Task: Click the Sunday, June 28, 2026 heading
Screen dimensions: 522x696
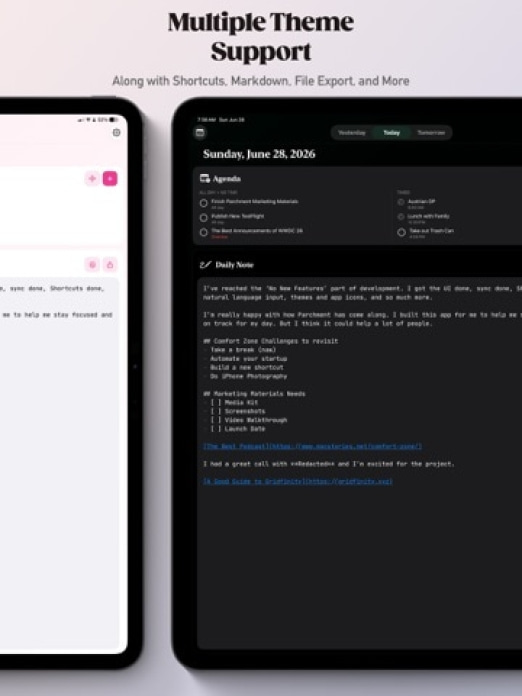Action: click(259, 154)
